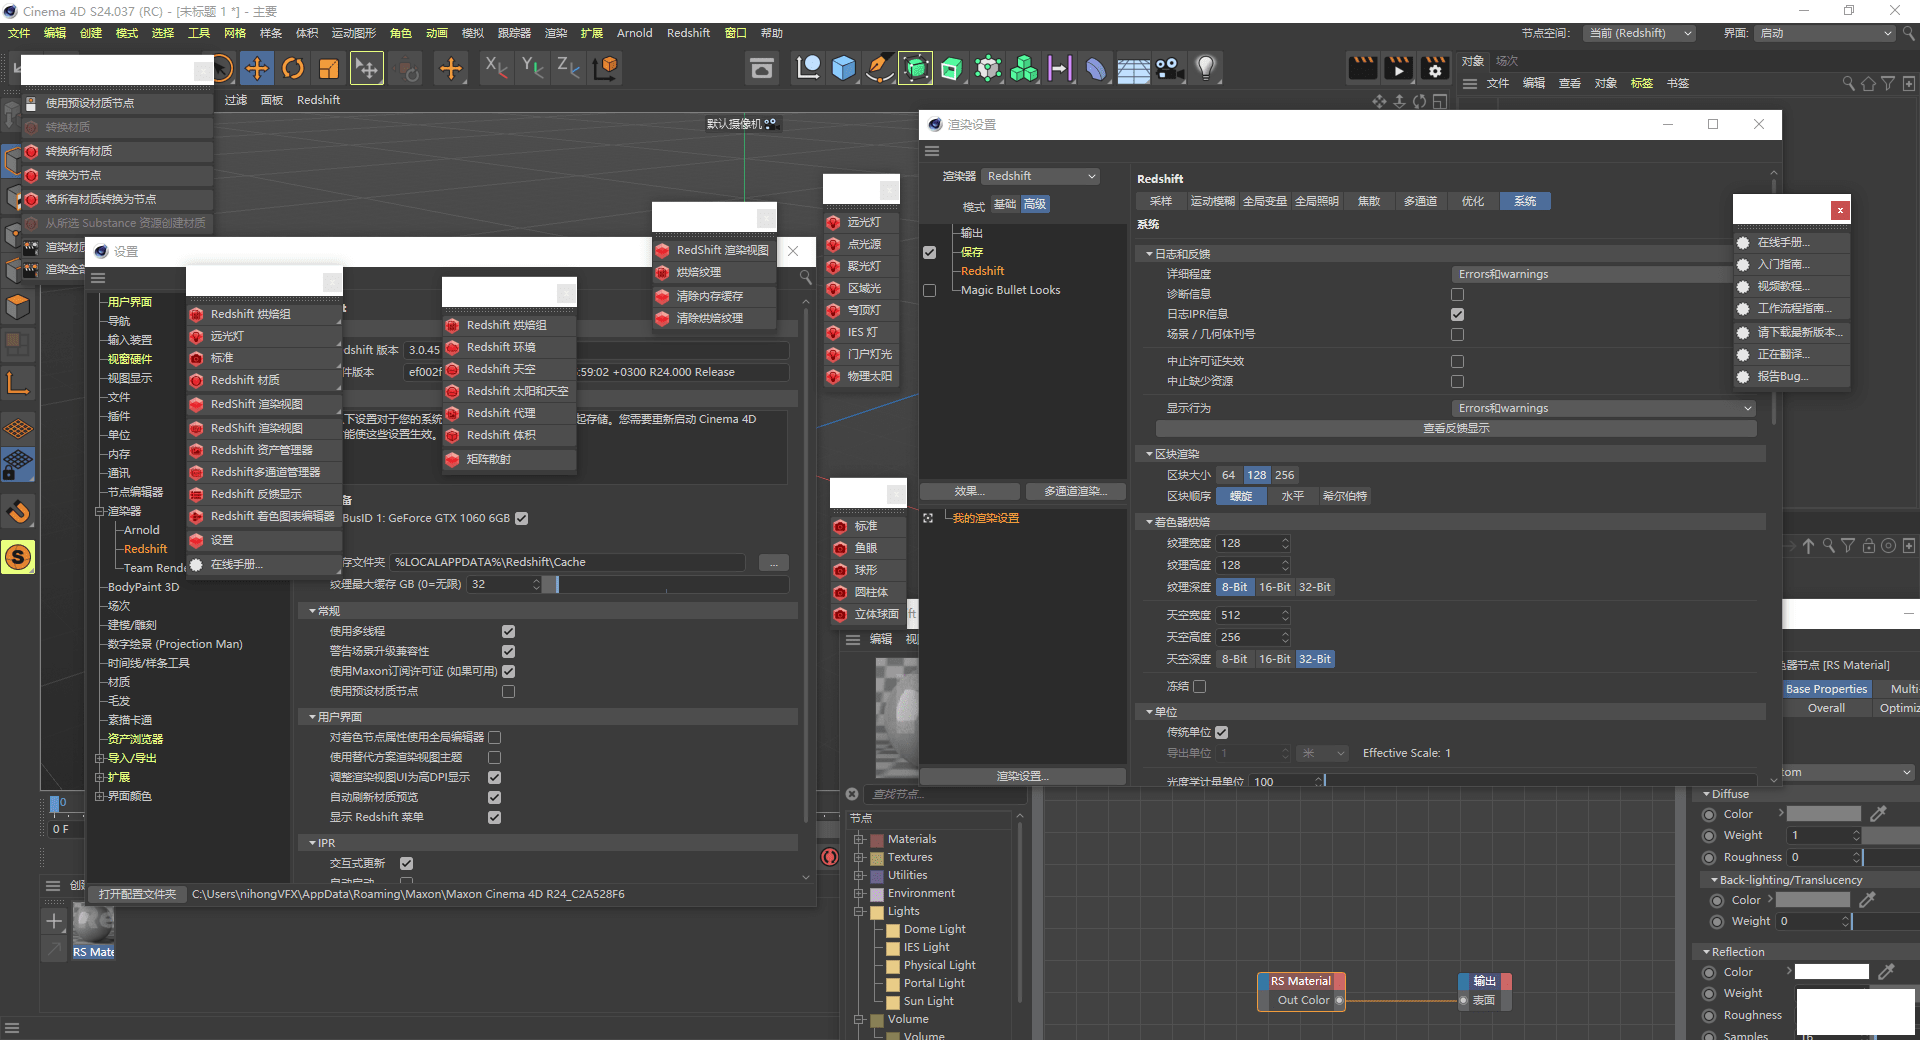Click the RS Material thumbnail in material manager

click(93, 925)
